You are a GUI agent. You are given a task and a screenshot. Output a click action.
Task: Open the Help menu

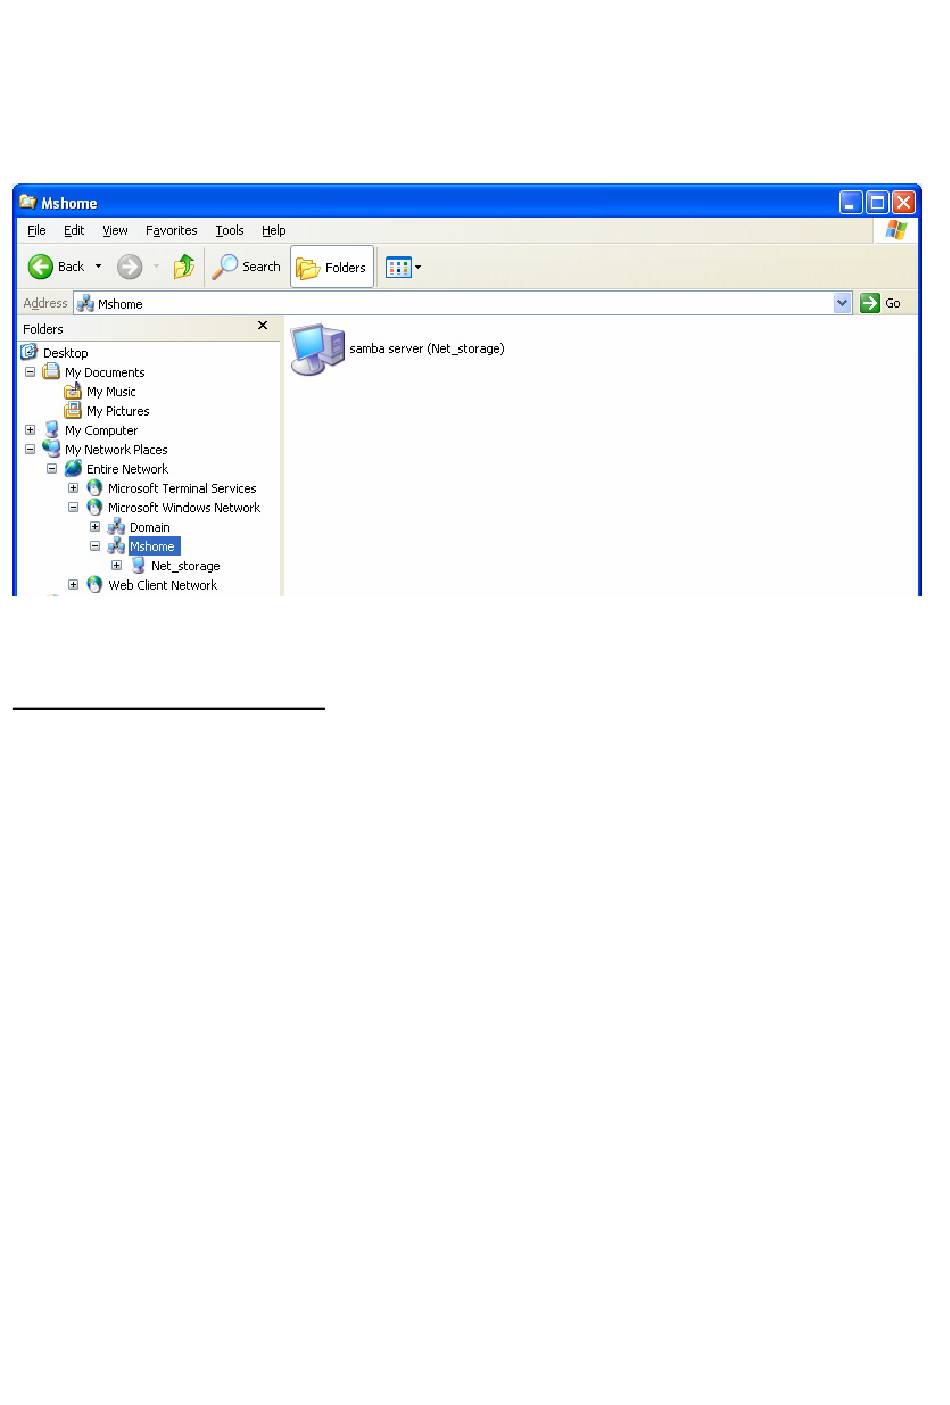tap(274, 230)
